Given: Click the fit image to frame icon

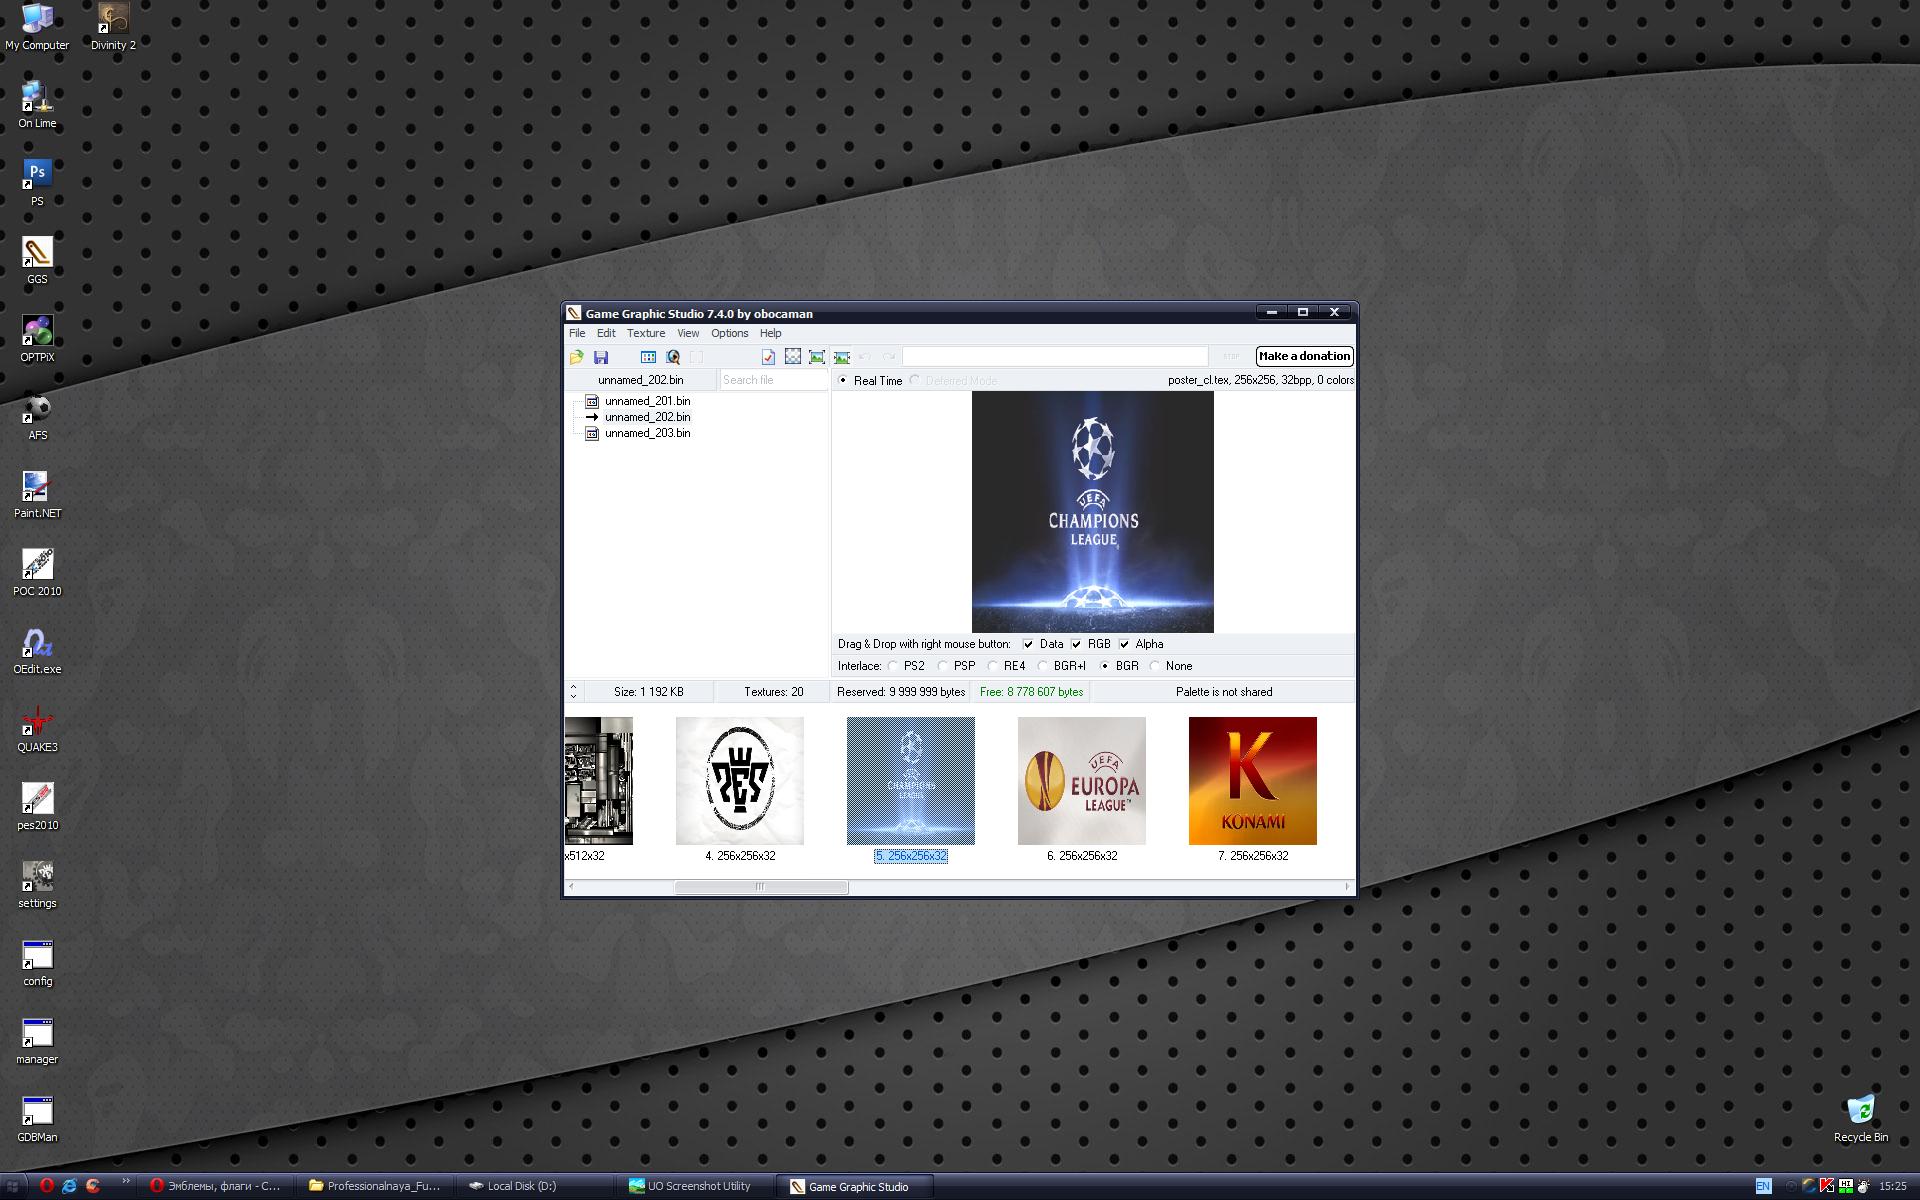Looking at the screenshot, I should pos(817,357).
